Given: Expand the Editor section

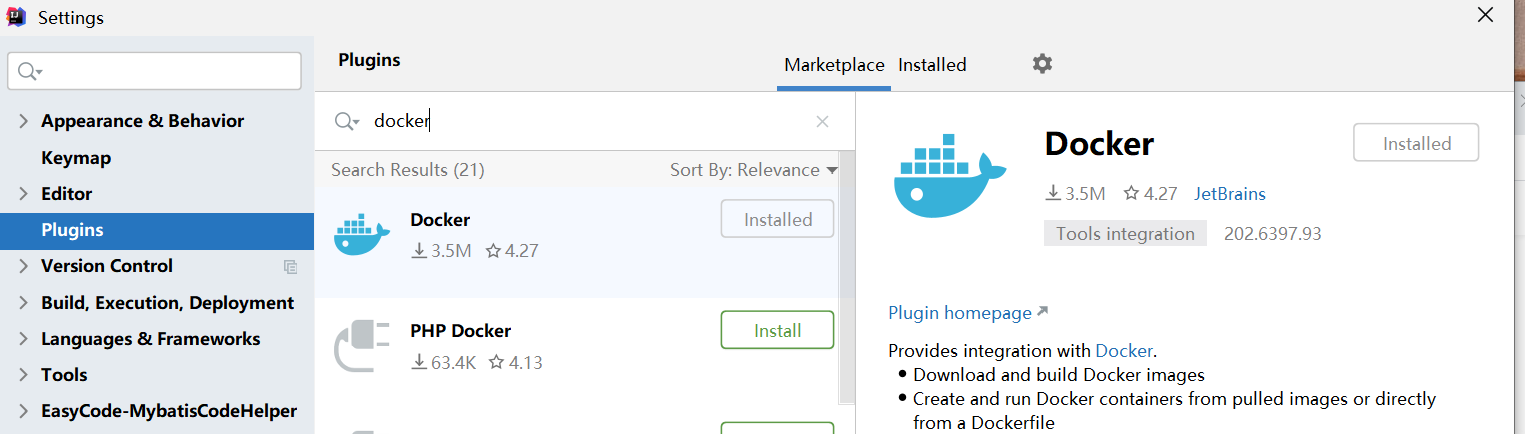Looking at the screenshot, I should (23, 194).
